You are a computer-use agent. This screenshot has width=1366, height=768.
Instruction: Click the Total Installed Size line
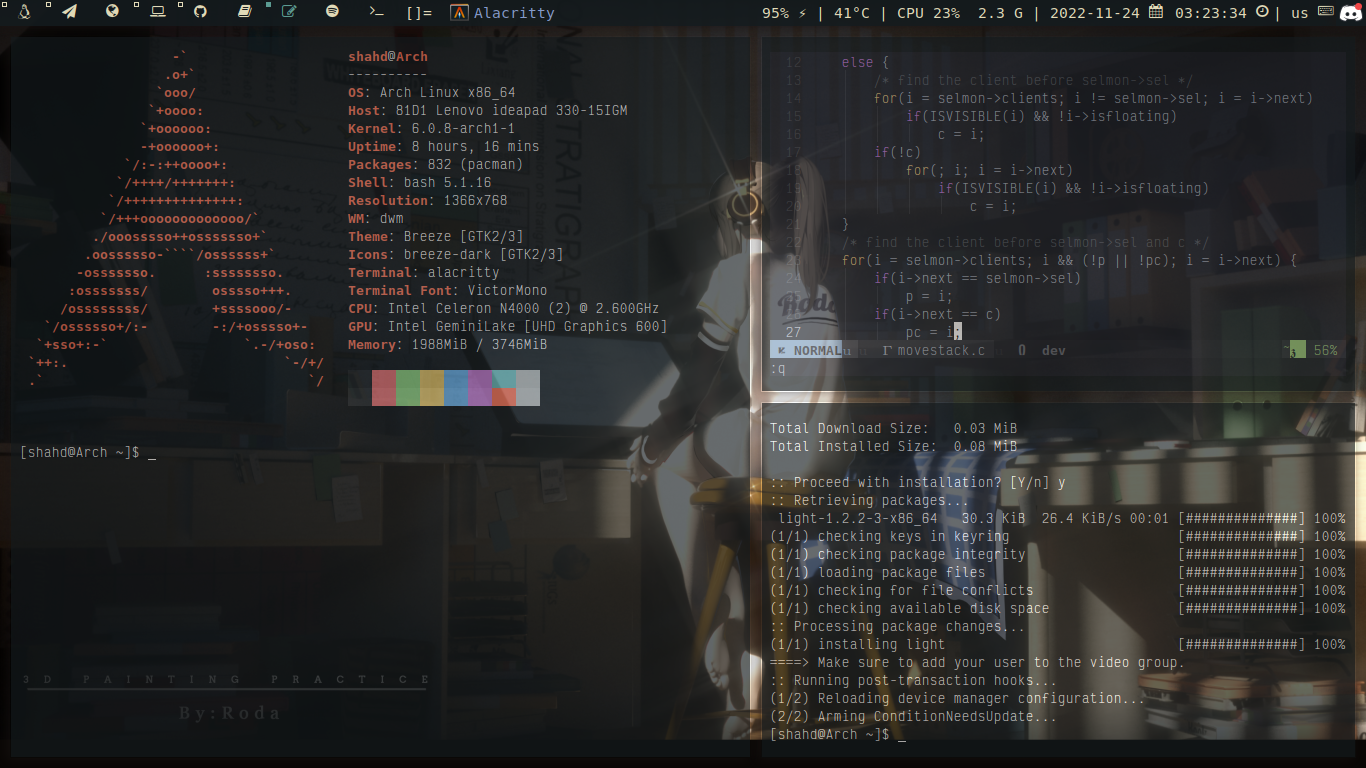pos(894,446)
